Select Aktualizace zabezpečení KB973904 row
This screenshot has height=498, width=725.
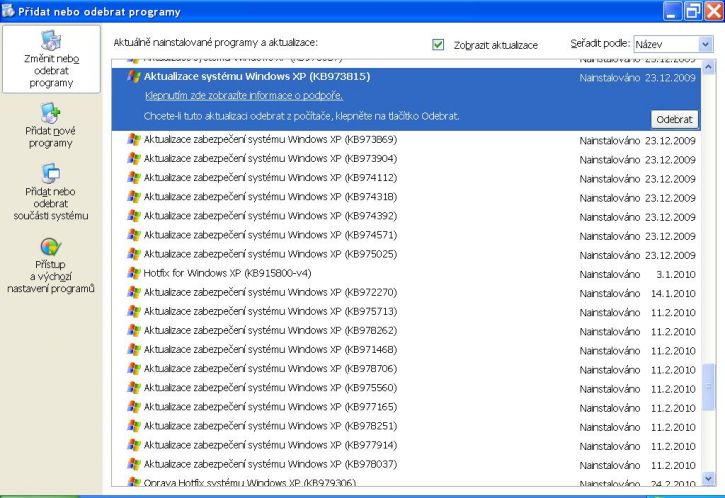[406, 159]
